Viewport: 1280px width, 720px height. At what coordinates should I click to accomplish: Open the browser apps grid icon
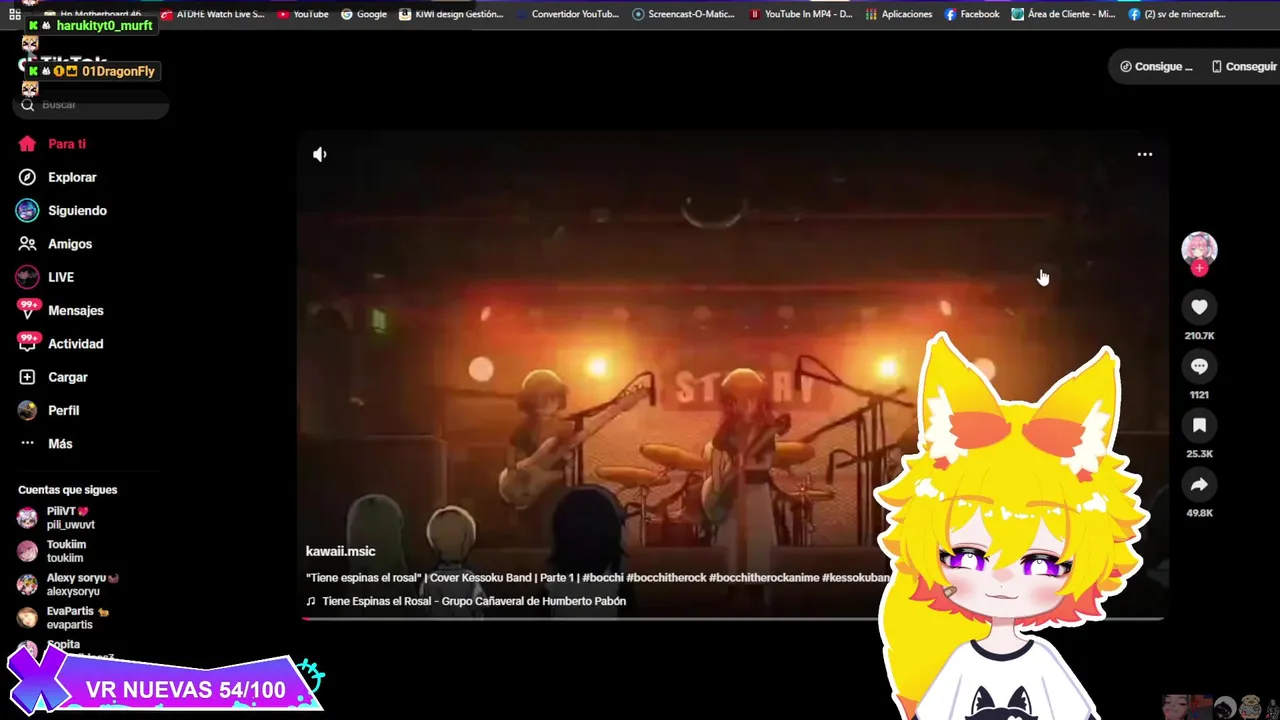[15, 15]
